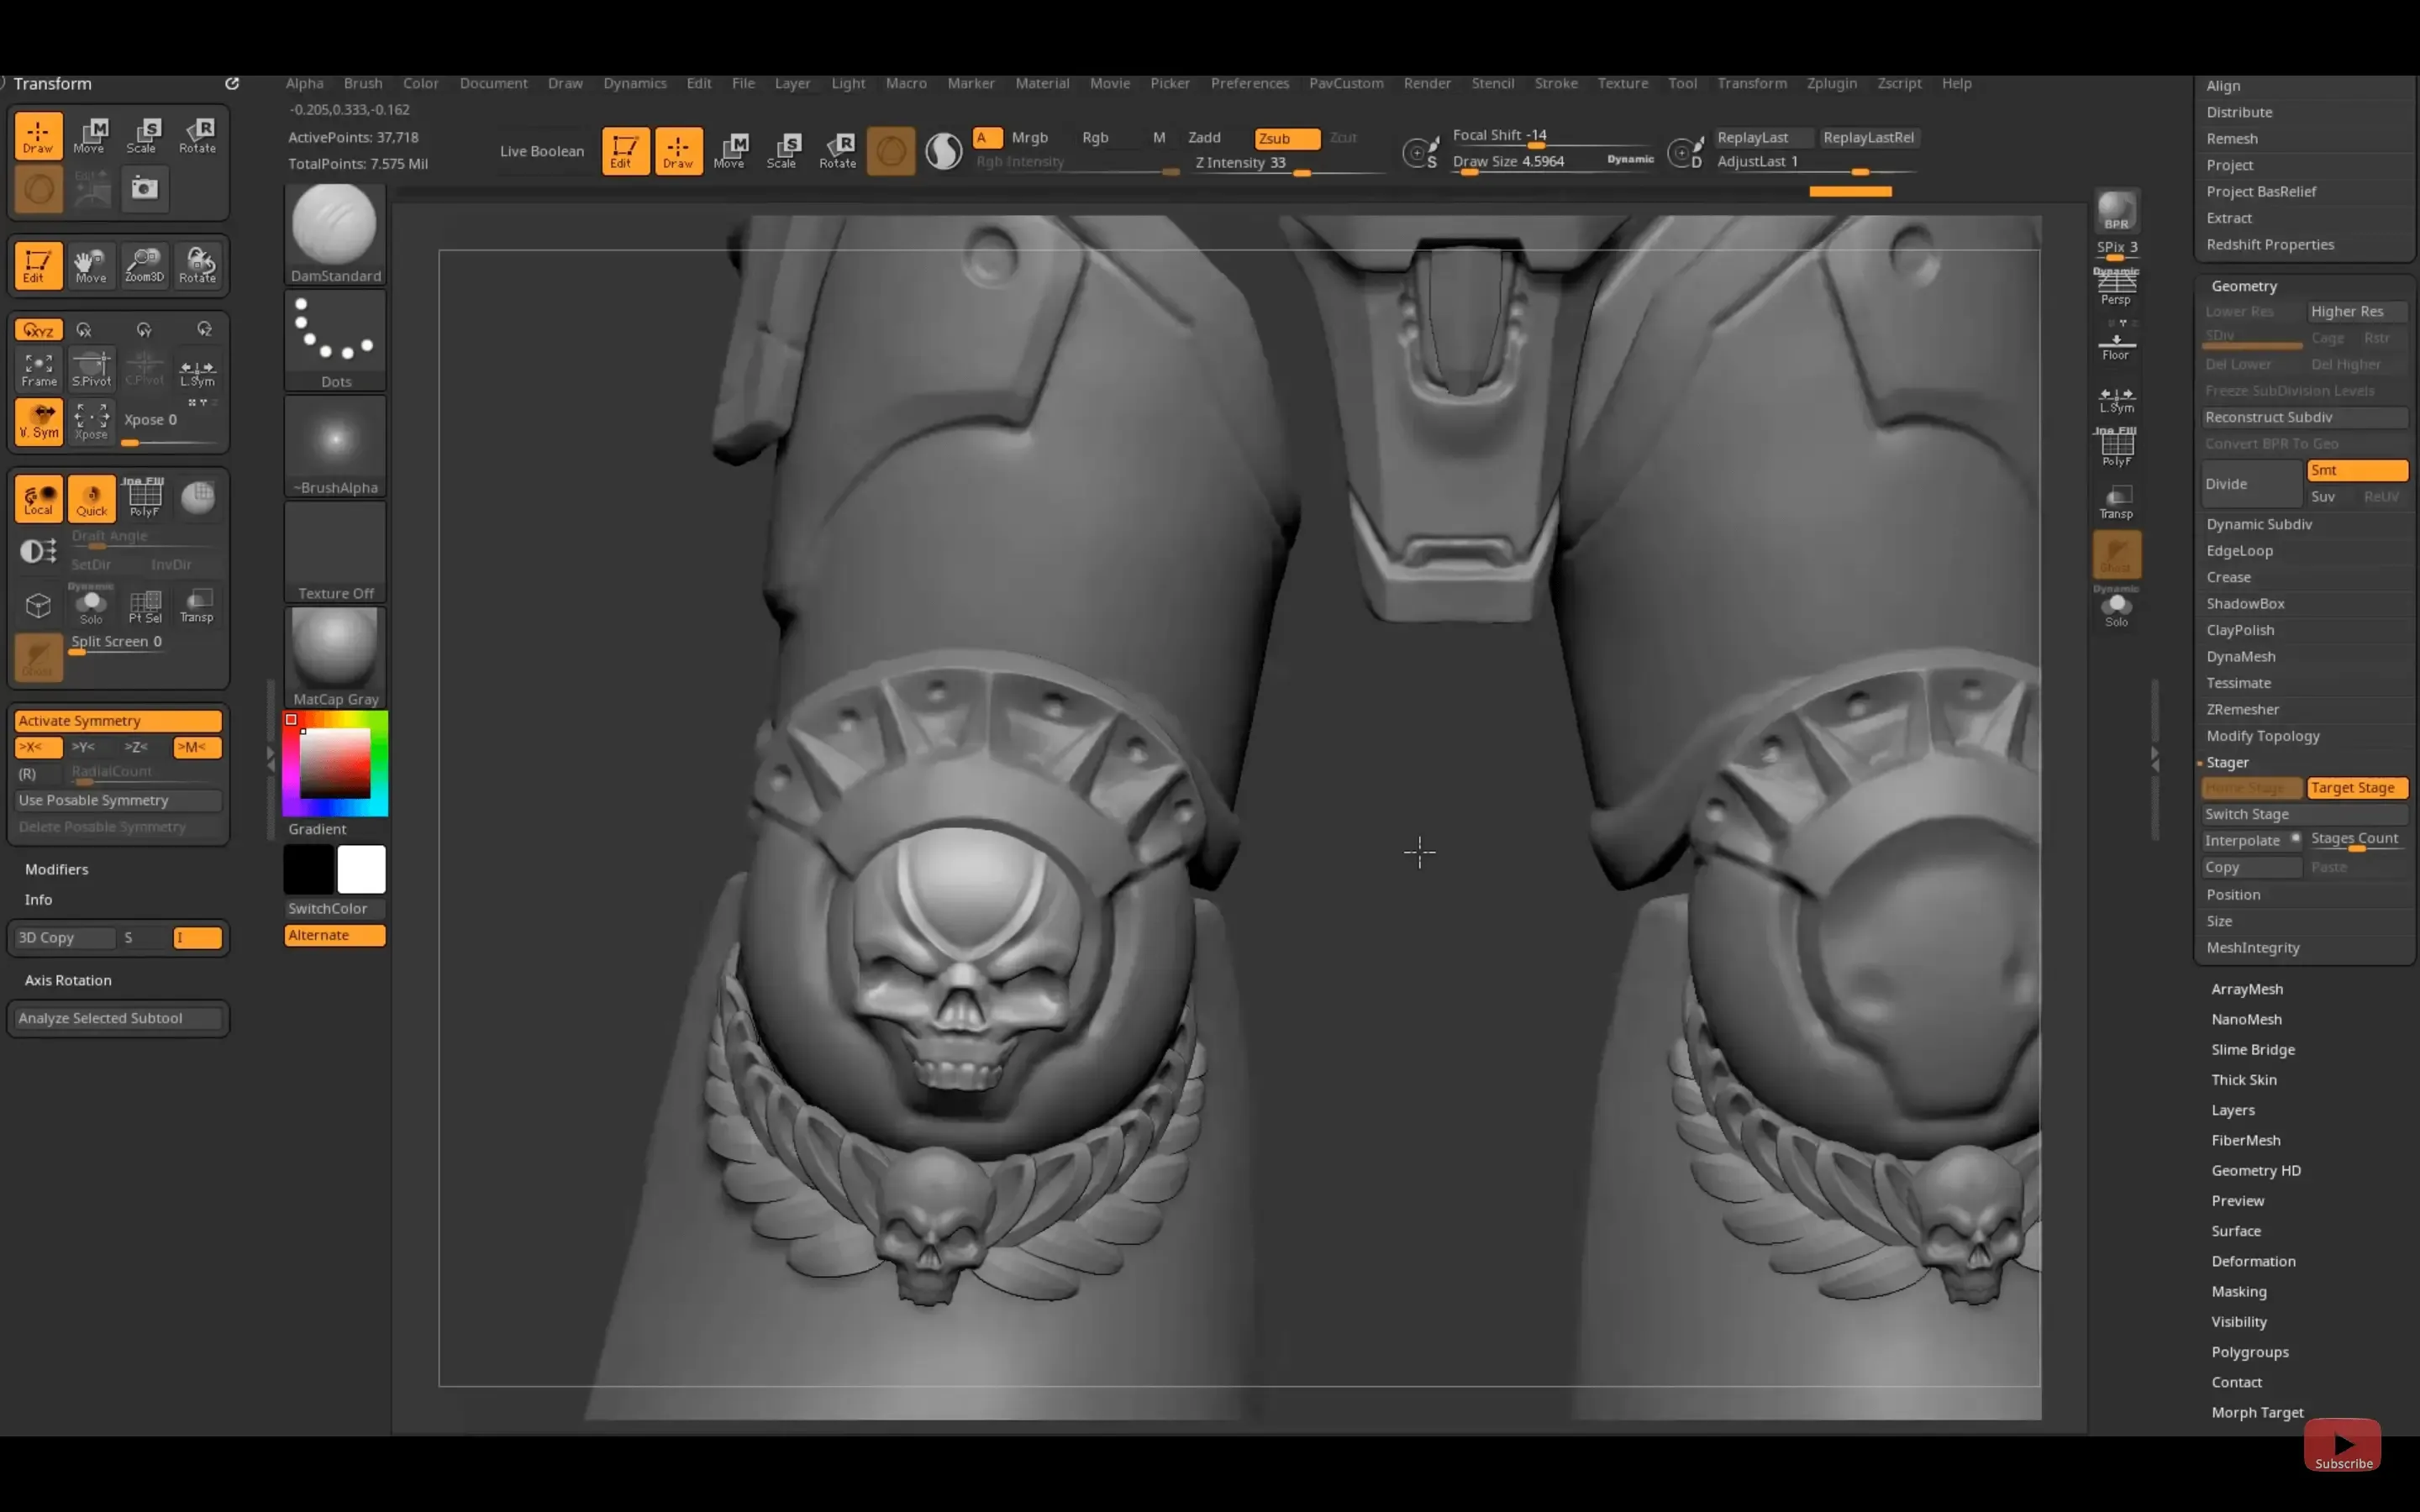Screen dimensions: 2420x1512
Task: Run ZRemesher on the mesh
Action: pos(2243,709)
